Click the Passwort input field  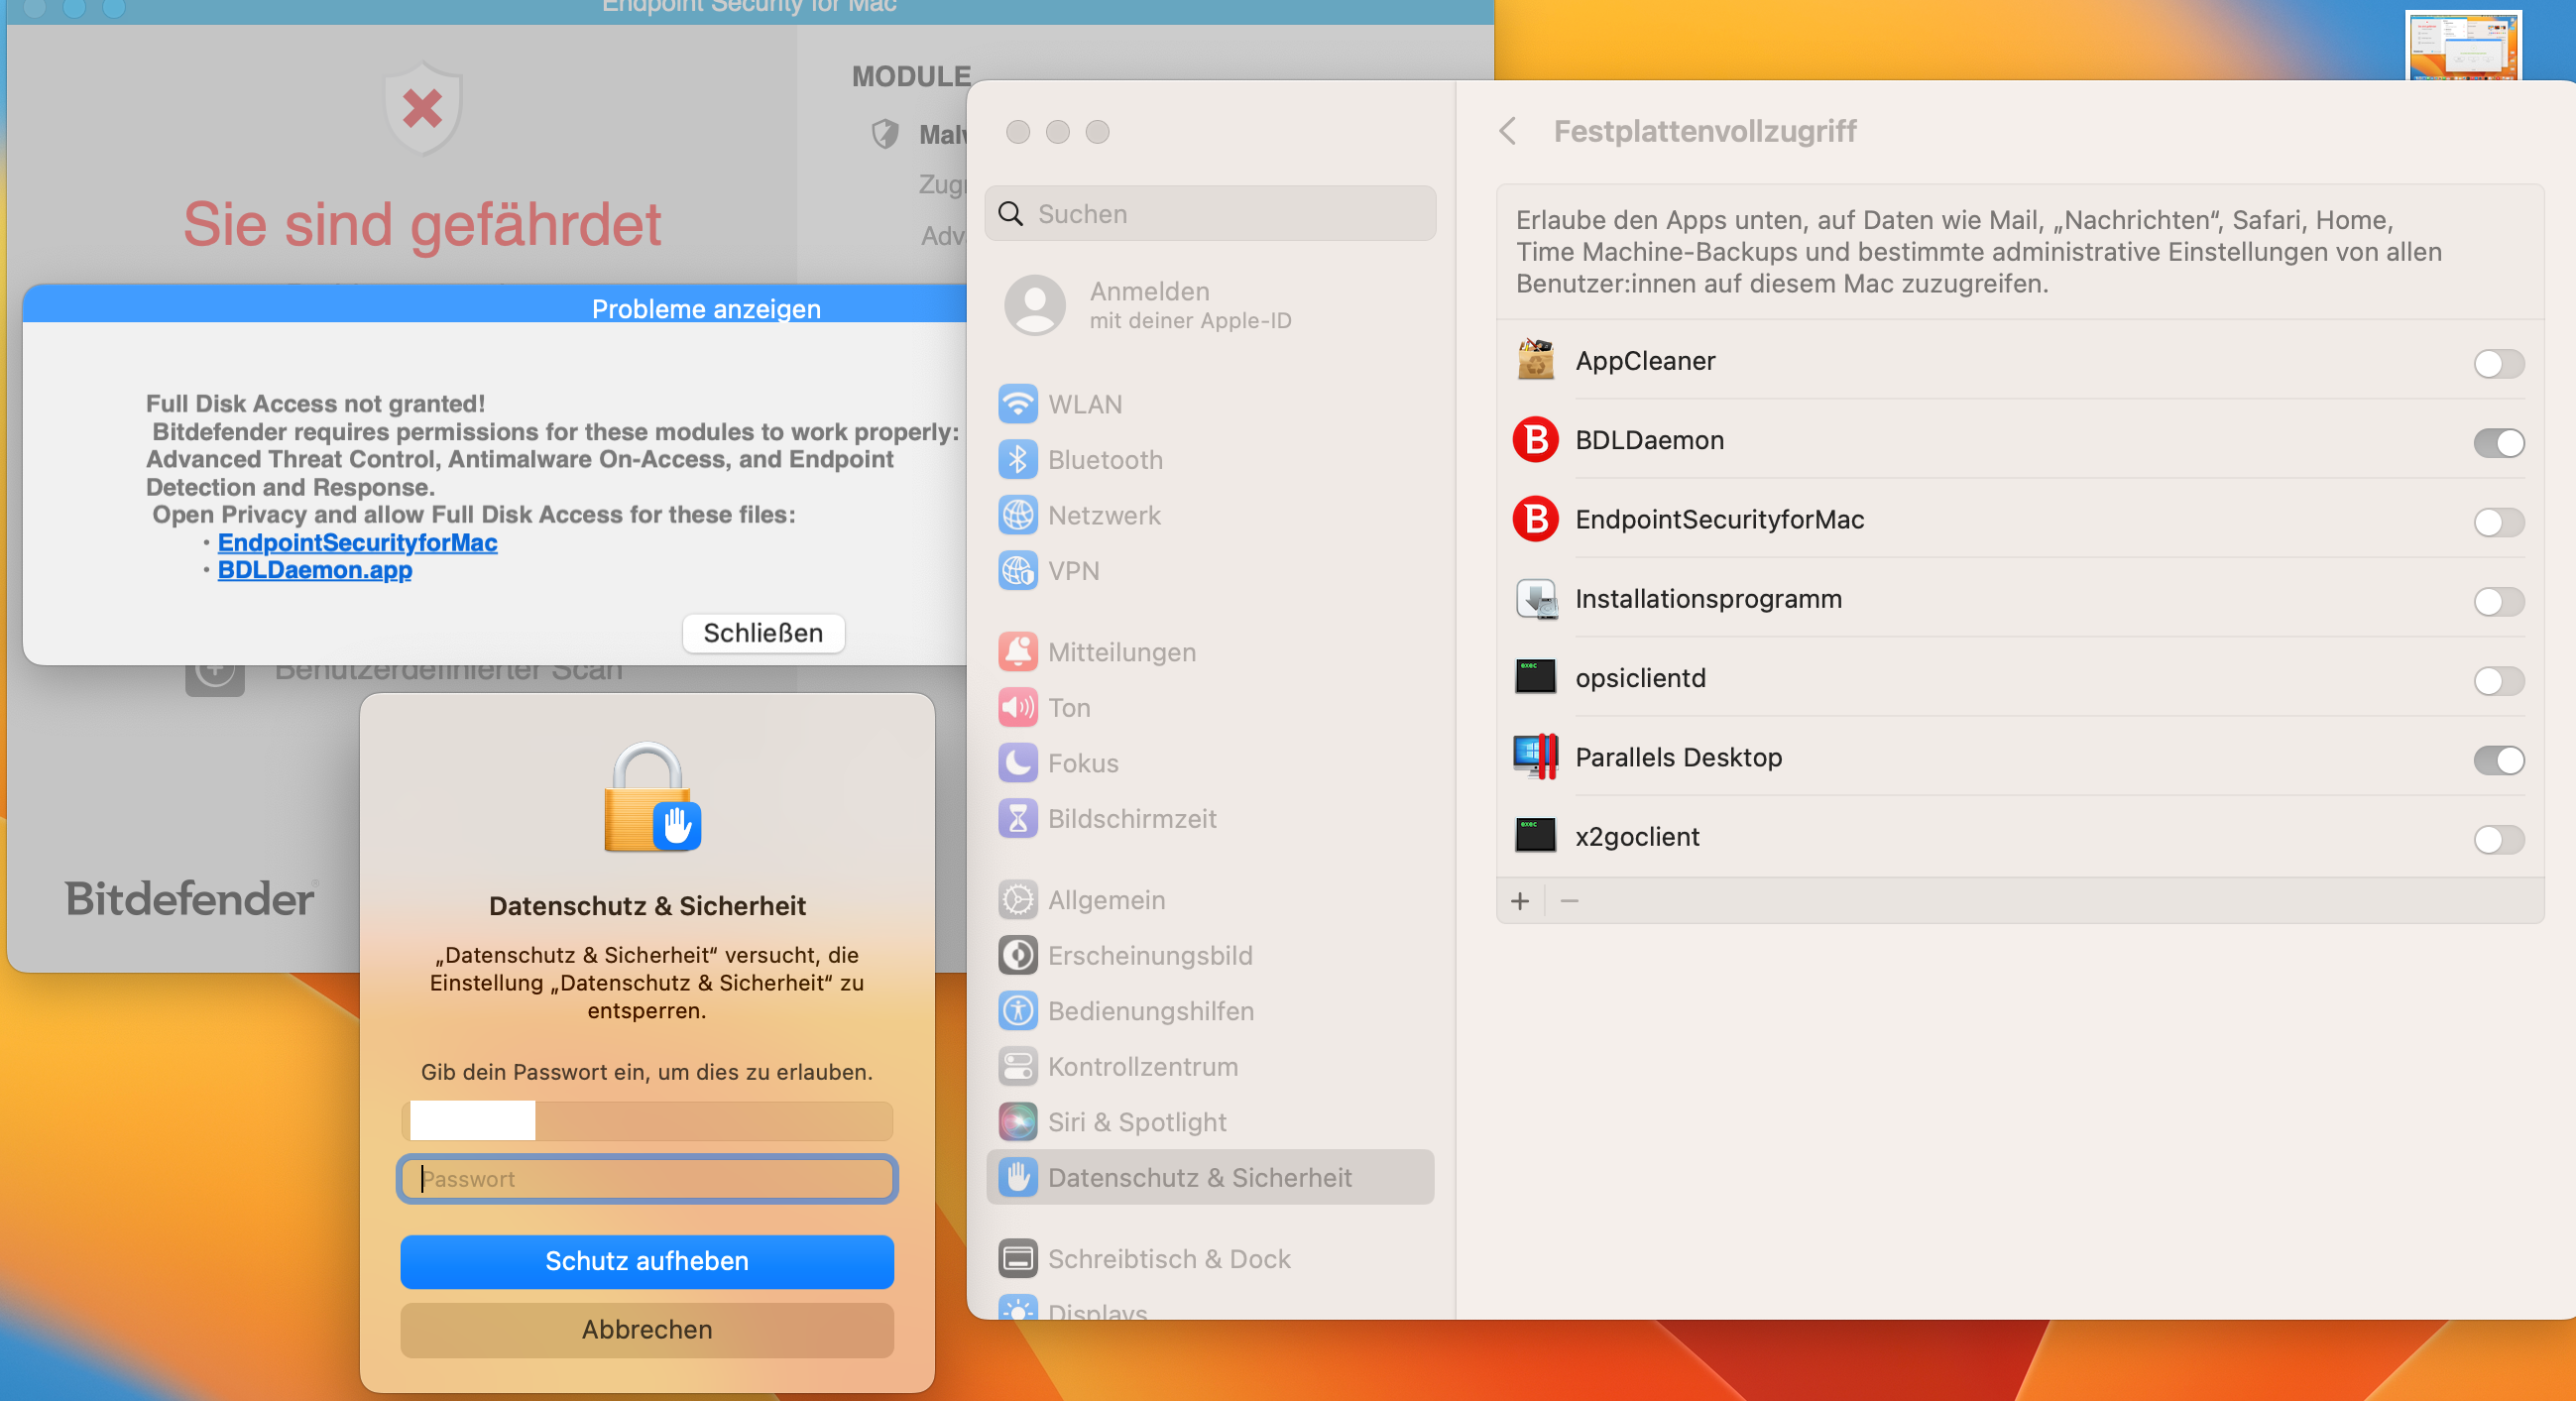pyautogui.click(x=647, y=1179)
